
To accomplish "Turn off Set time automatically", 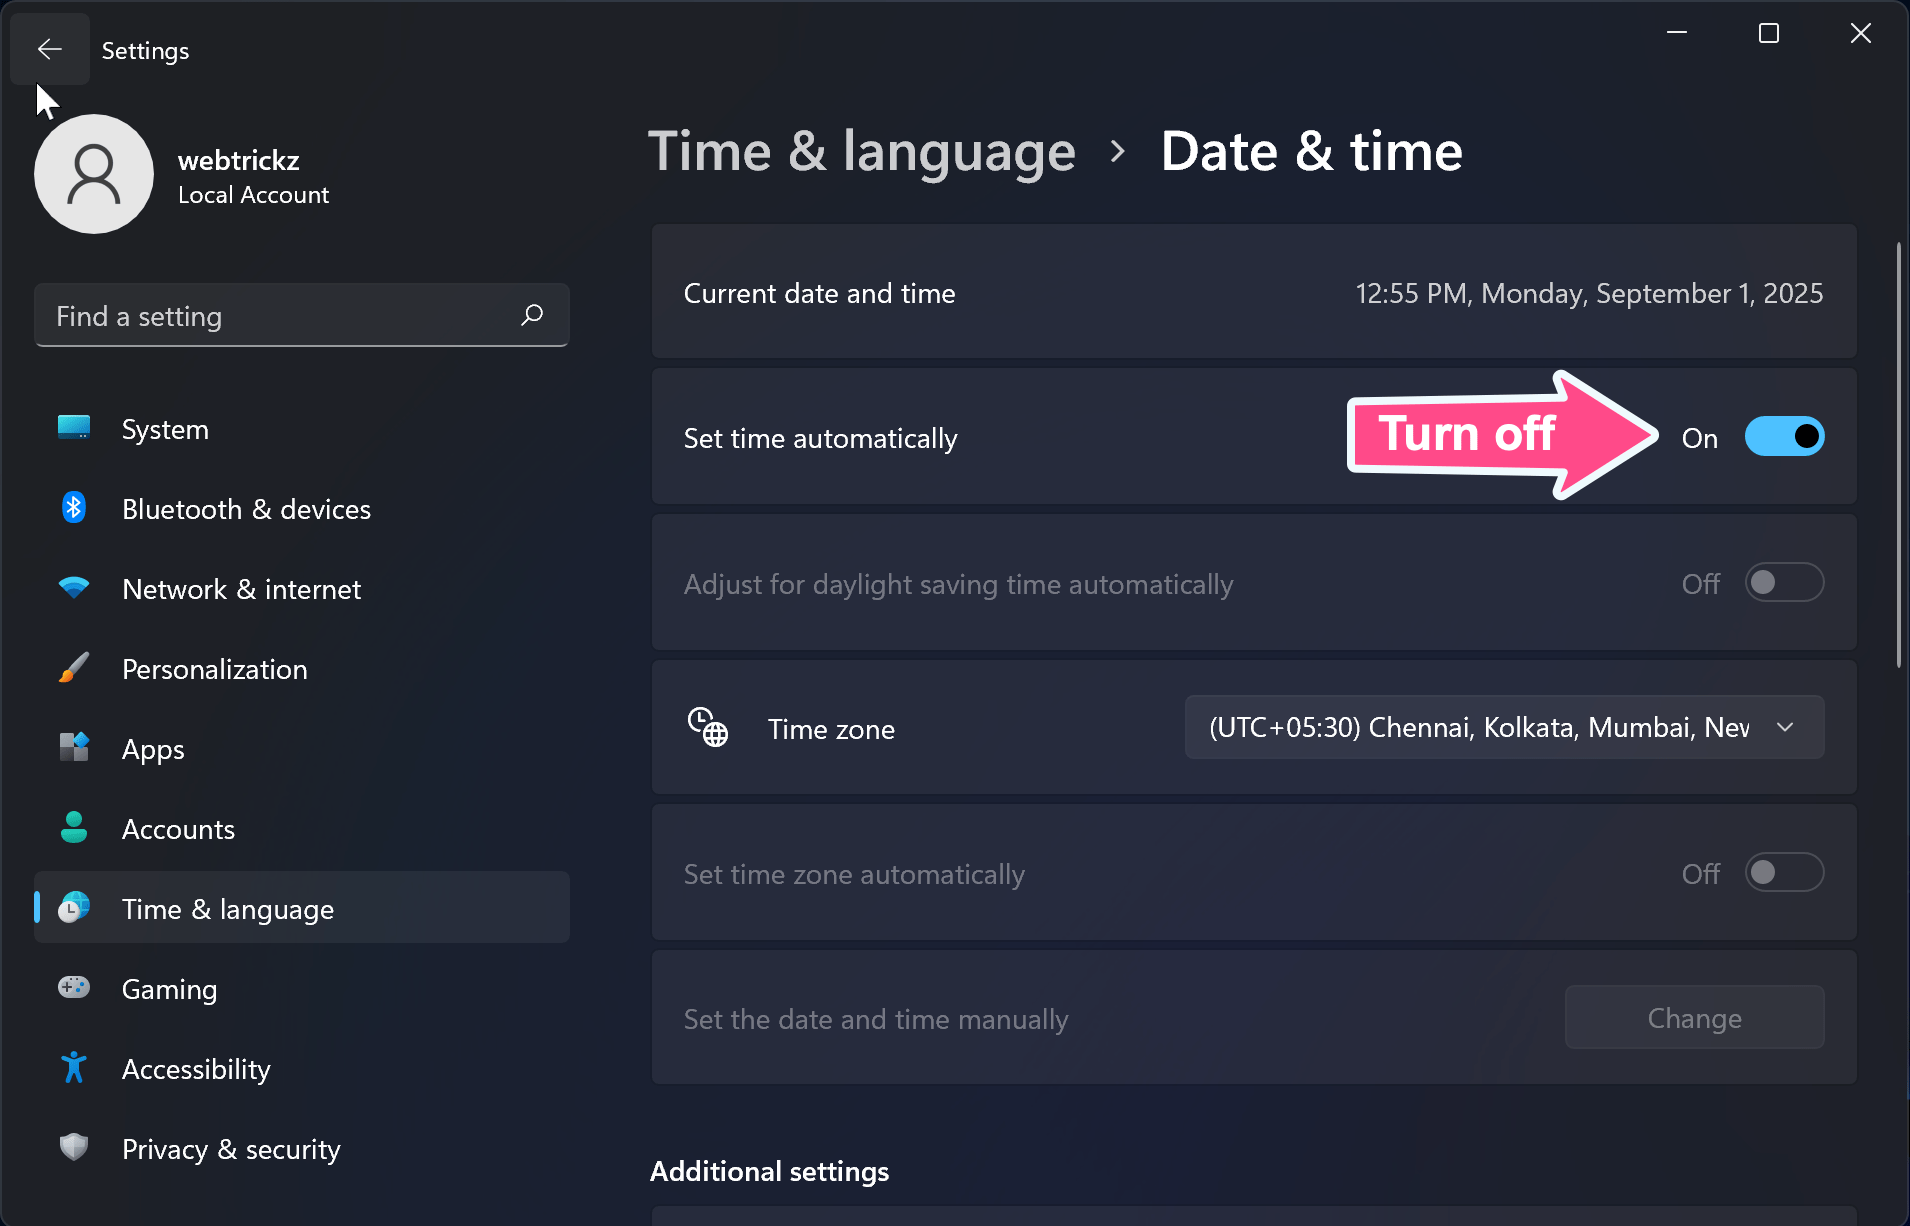I will coord(1784,436).
